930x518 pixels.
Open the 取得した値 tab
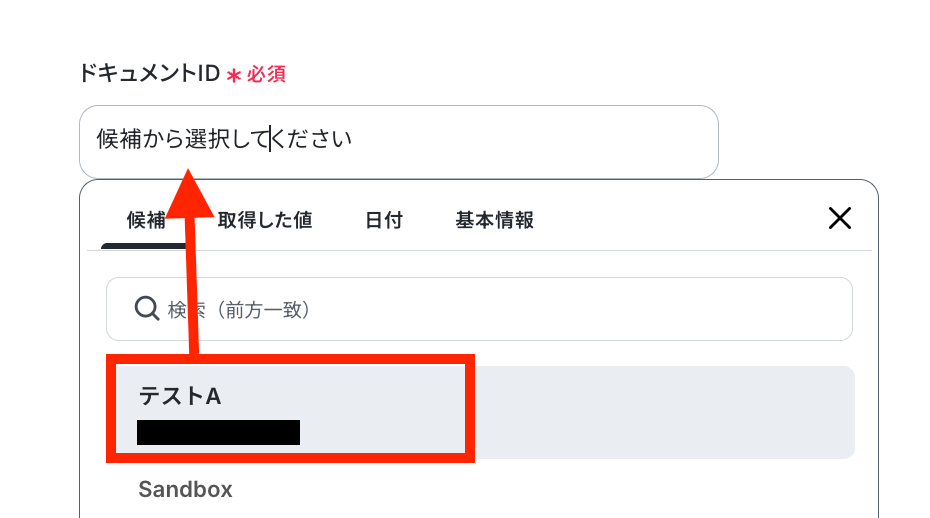[x=265, y=220]
